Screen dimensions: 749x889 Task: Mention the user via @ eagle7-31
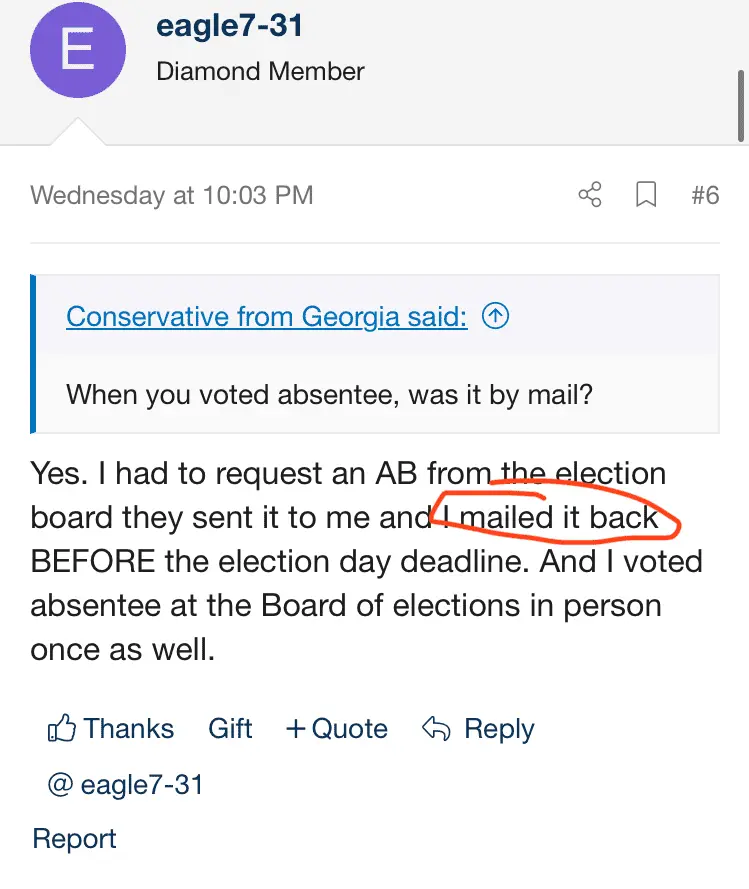(126, 785)
